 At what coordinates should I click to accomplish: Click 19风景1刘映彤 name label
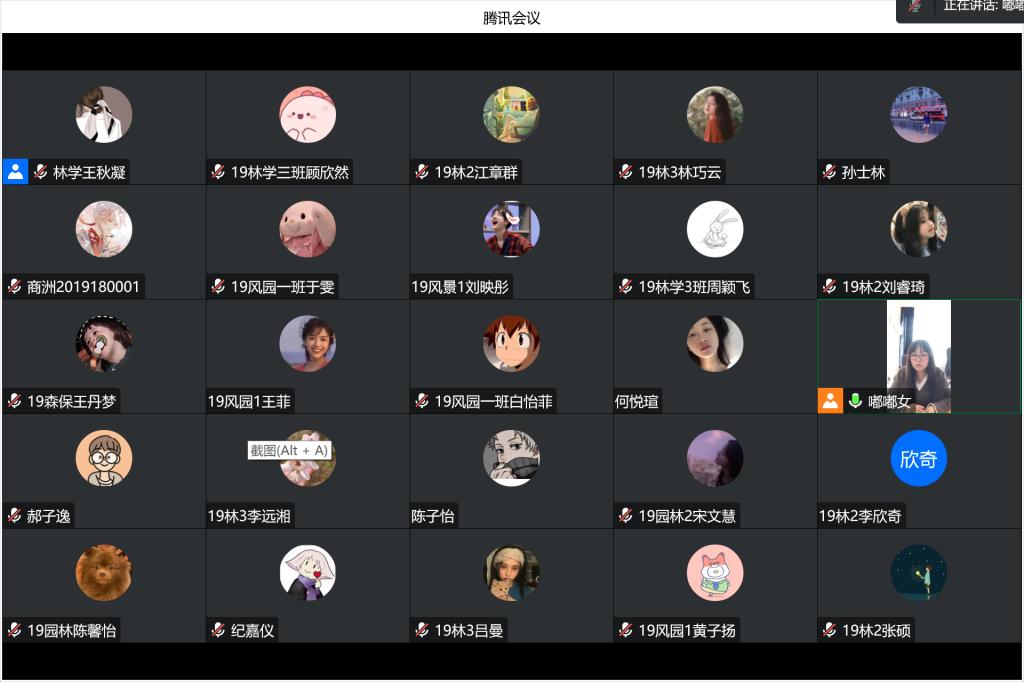[x=460, y=287]
